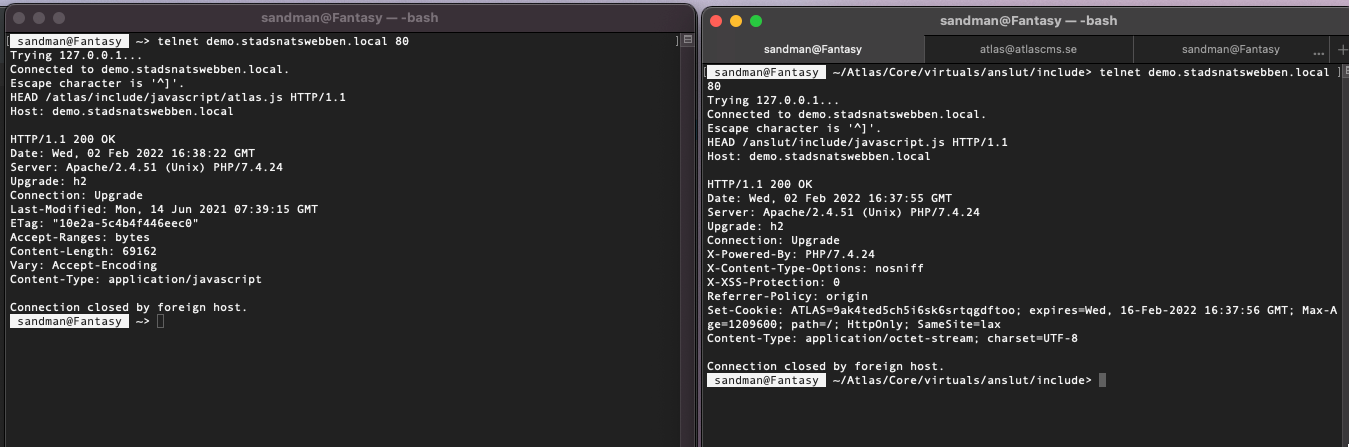Switch to the atlas@atlascms.se tab

pyautogui.click(x=1029, y=49)
